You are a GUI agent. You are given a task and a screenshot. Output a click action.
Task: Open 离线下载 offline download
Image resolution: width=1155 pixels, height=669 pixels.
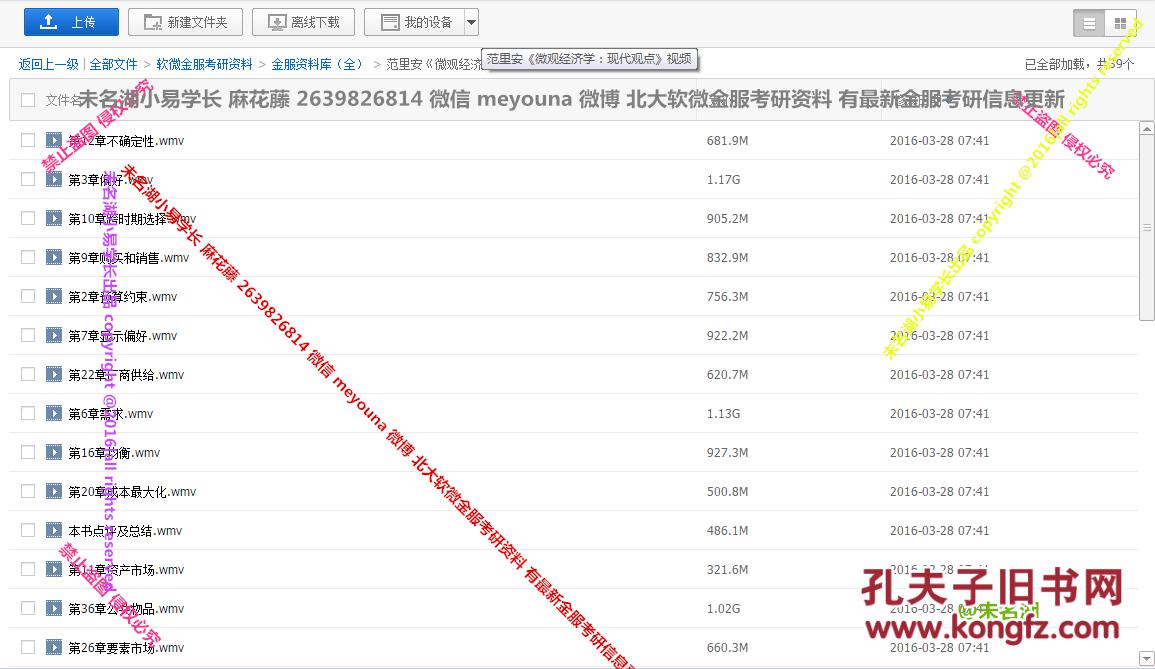point(303,22)
